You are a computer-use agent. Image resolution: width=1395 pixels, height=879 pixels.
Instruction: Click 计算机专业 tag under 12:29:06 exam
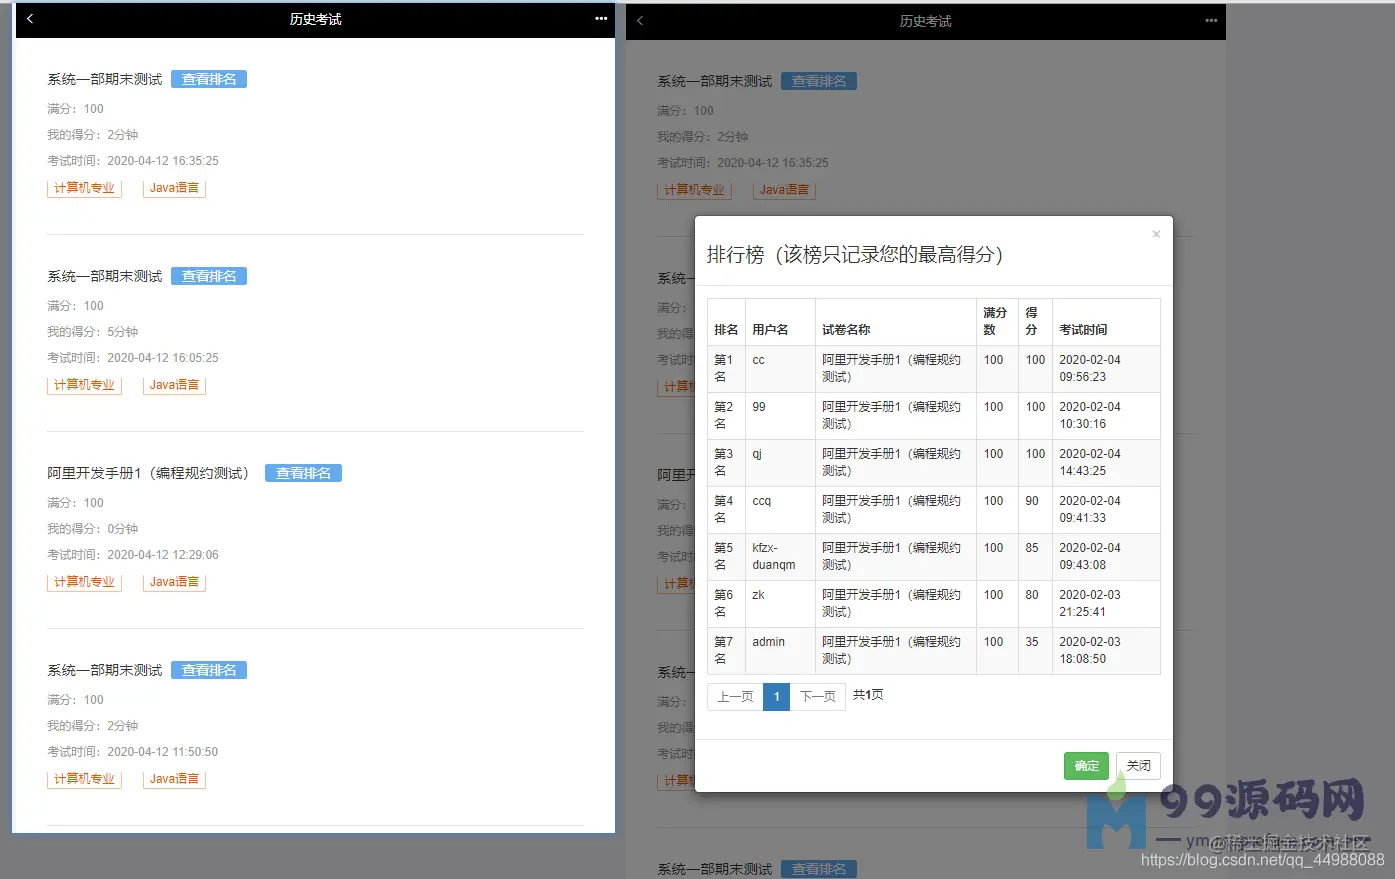pos(84,582)
